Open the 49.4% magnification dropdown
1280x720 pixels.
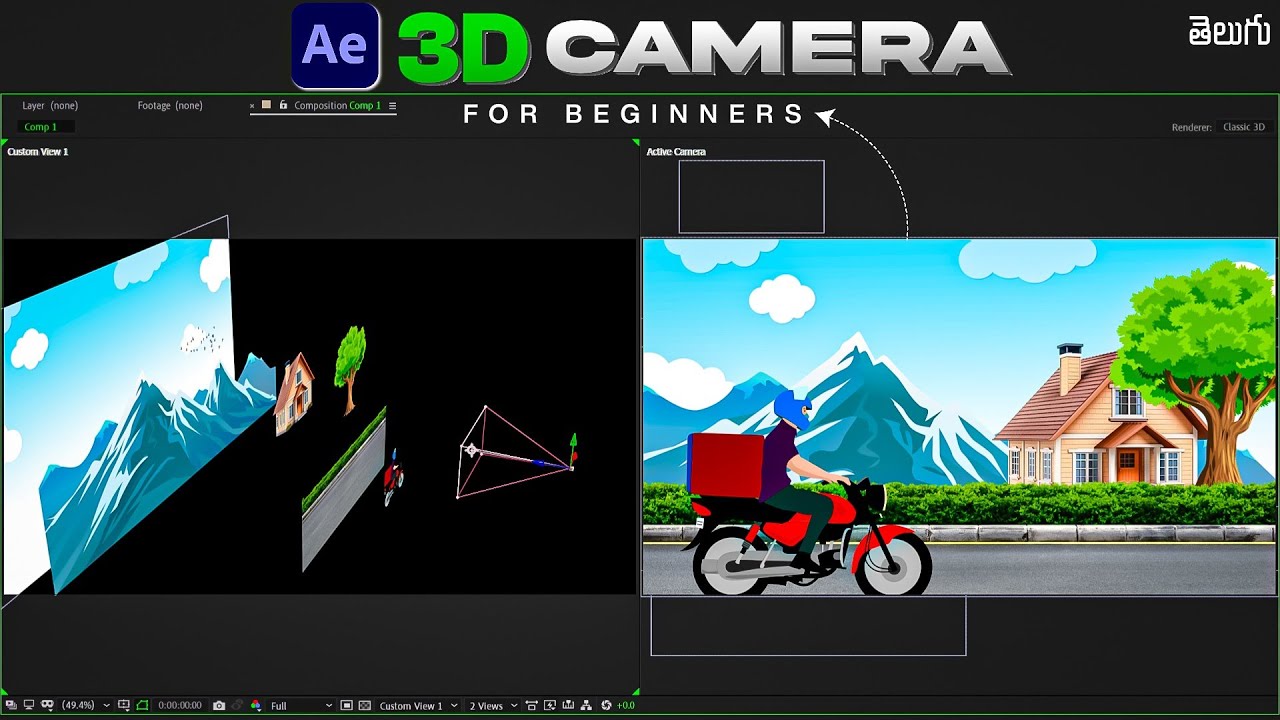coord(85,705)
